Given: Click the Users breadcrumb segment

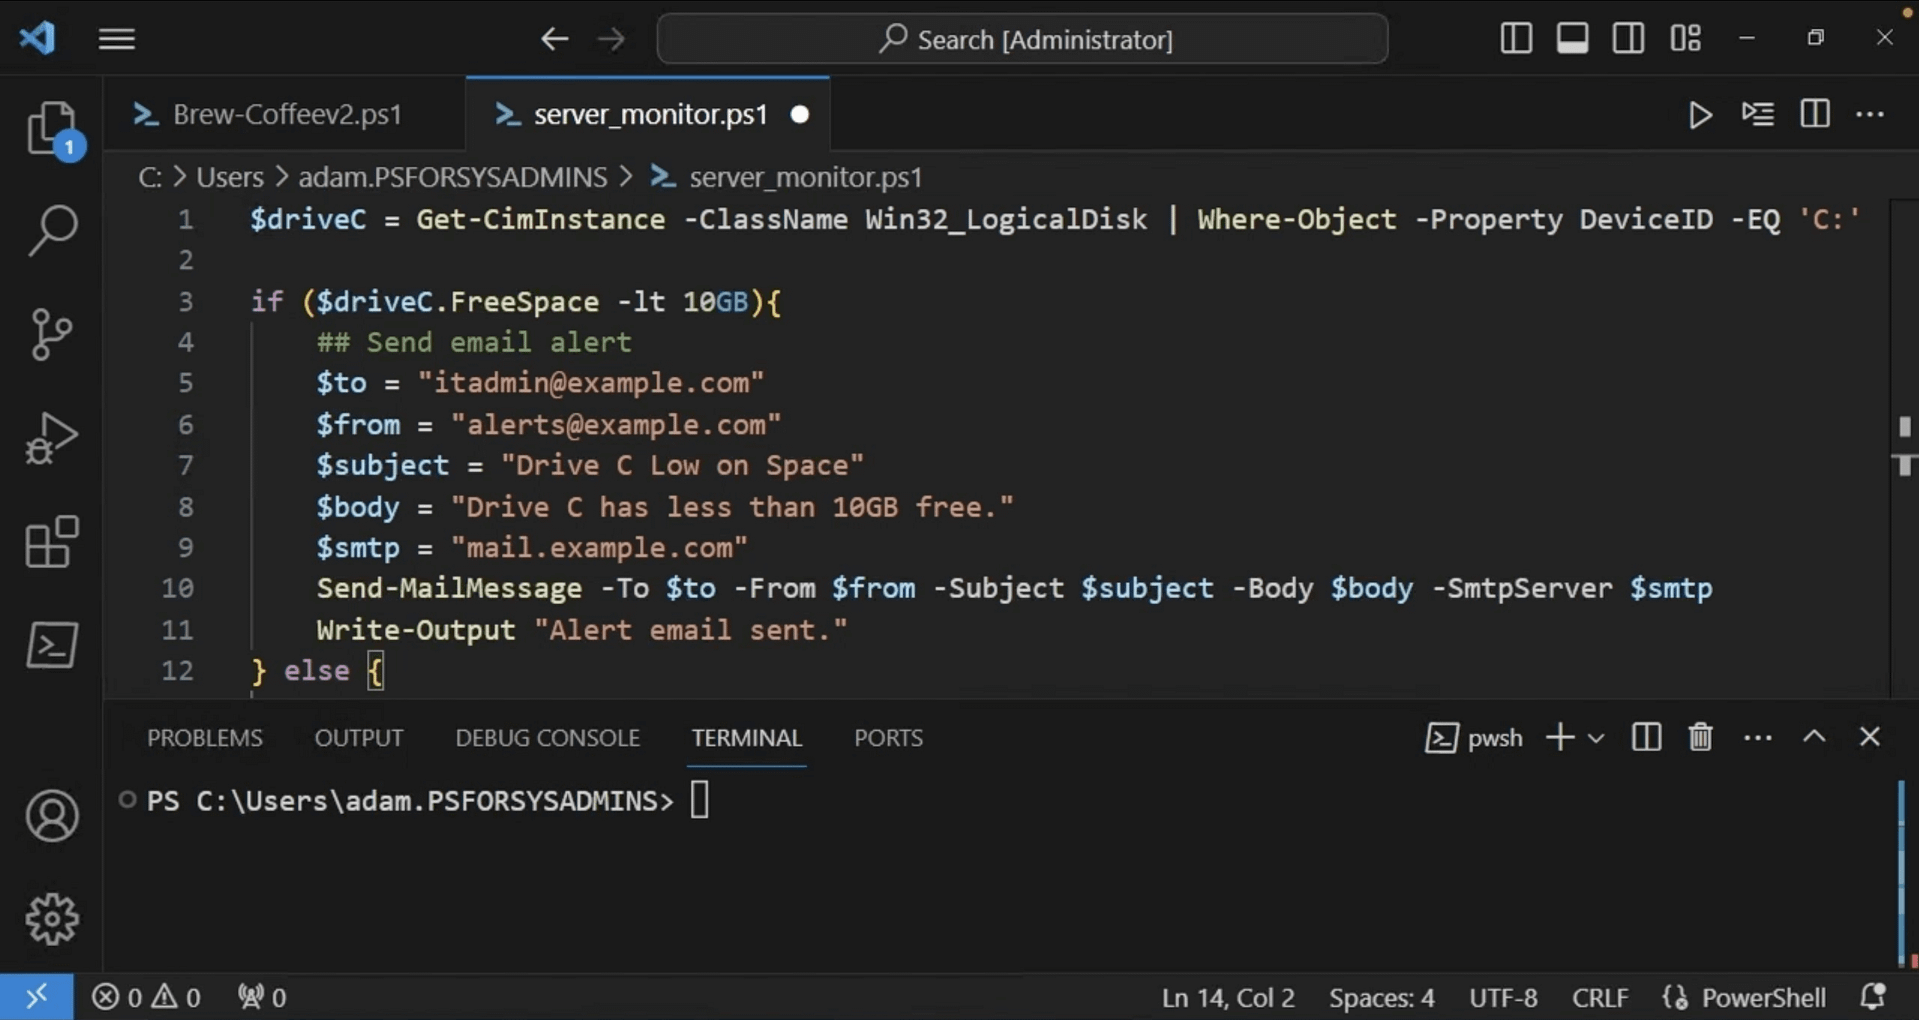Looking at the screenshot, I should click(x=230, y=177).
